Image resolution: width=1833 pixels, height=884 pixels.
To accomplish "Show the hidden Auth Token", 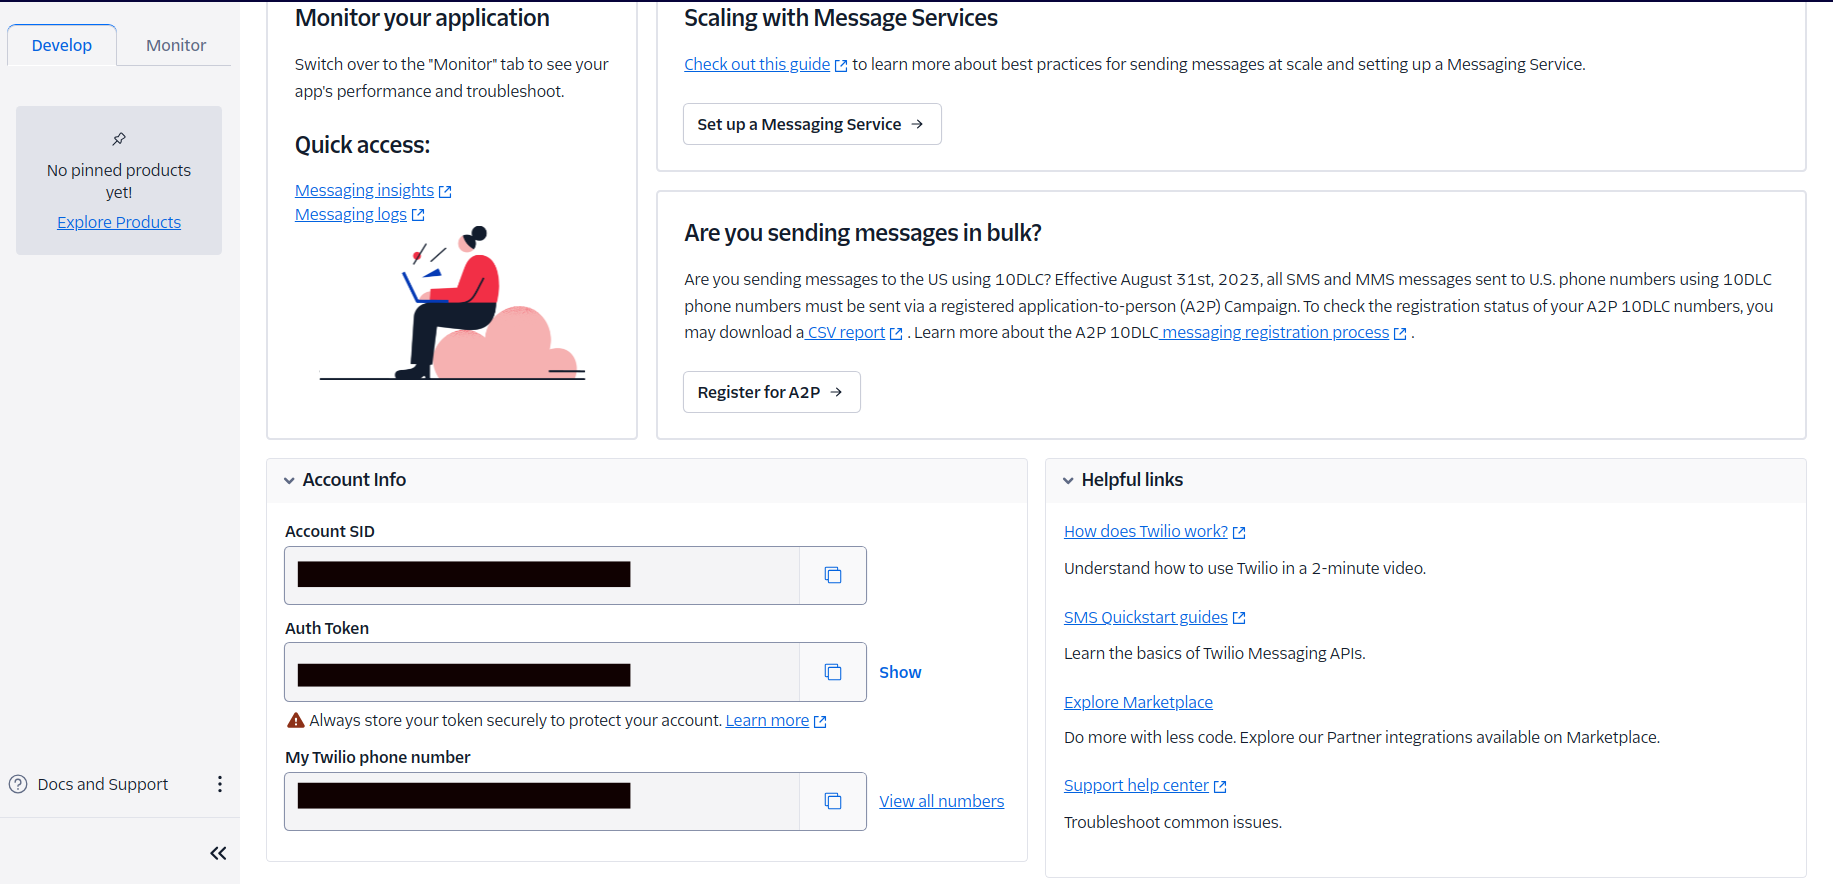I will [900, 672].
